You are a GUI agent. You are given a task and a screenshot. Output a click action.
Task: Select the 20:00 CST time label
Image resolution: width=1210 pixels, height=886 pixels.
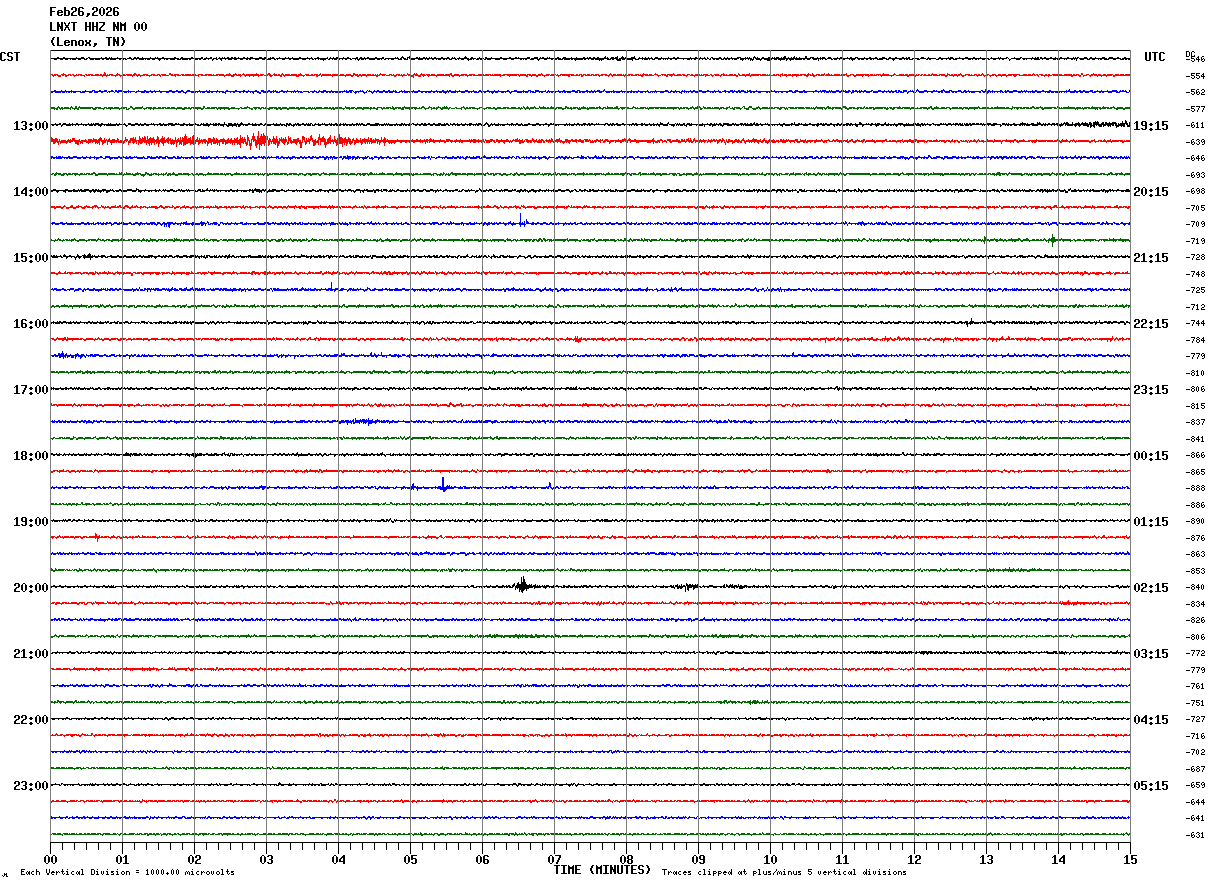30,588
